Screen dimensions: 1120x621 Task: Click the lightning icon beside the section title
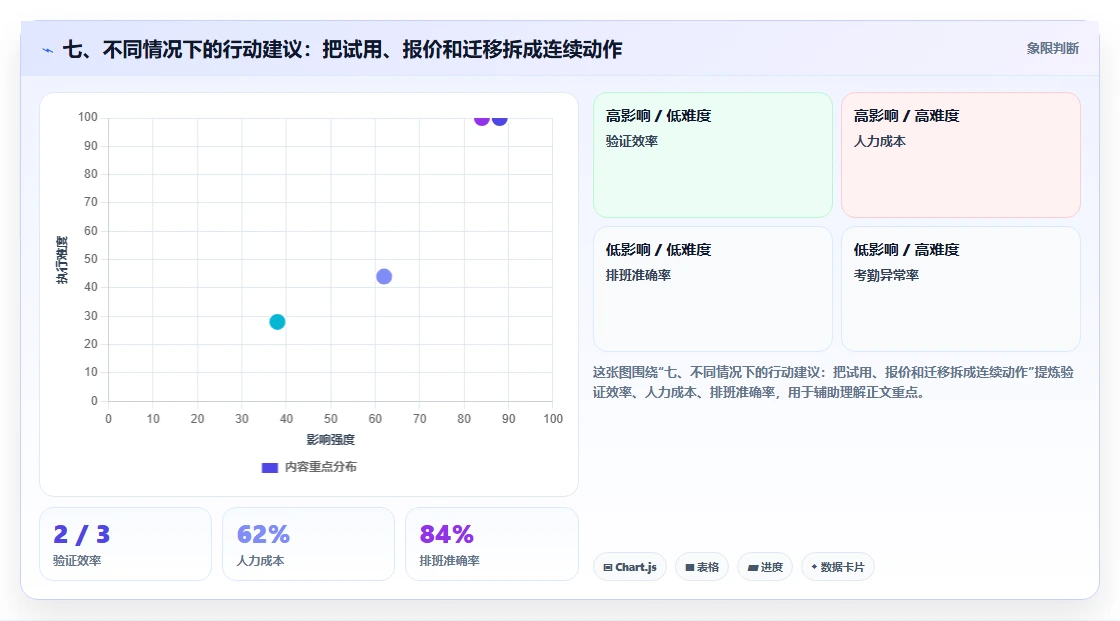tap(48, 50)
